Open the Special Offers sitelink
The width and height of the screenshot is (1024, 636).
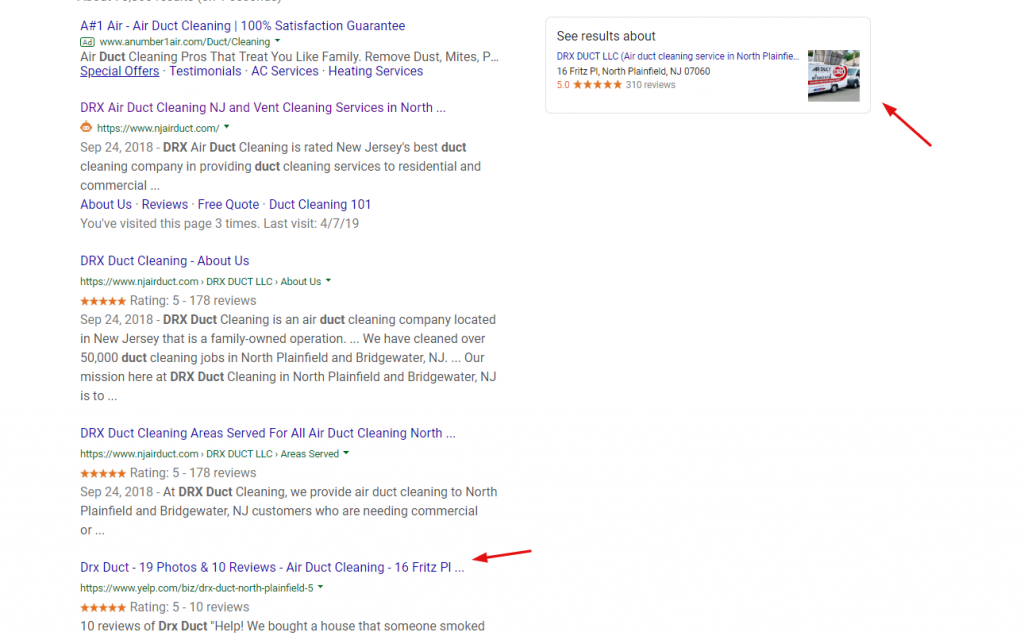[x=120, y=71]
